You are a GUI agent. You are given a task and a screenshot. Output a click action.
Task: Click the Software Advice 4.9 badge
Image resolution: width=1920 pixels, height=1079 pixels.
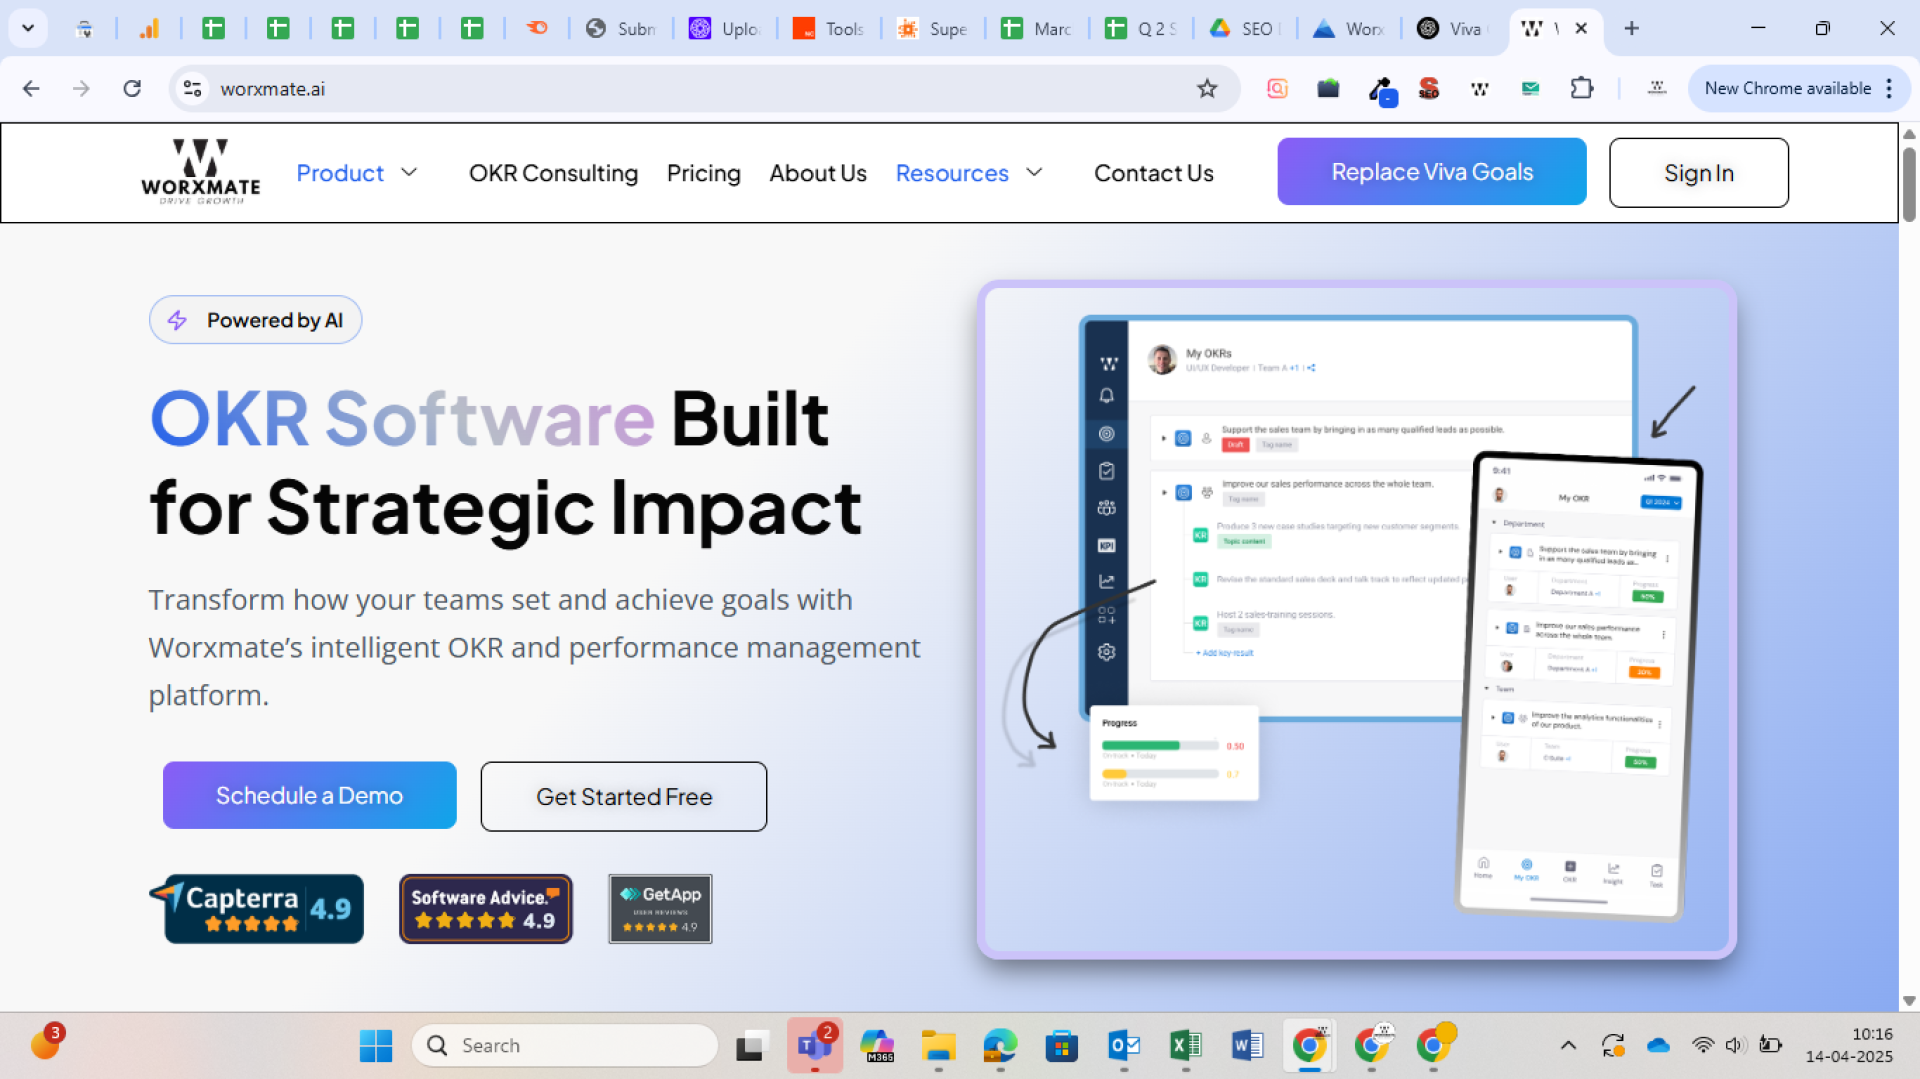(x=486, y=908)
